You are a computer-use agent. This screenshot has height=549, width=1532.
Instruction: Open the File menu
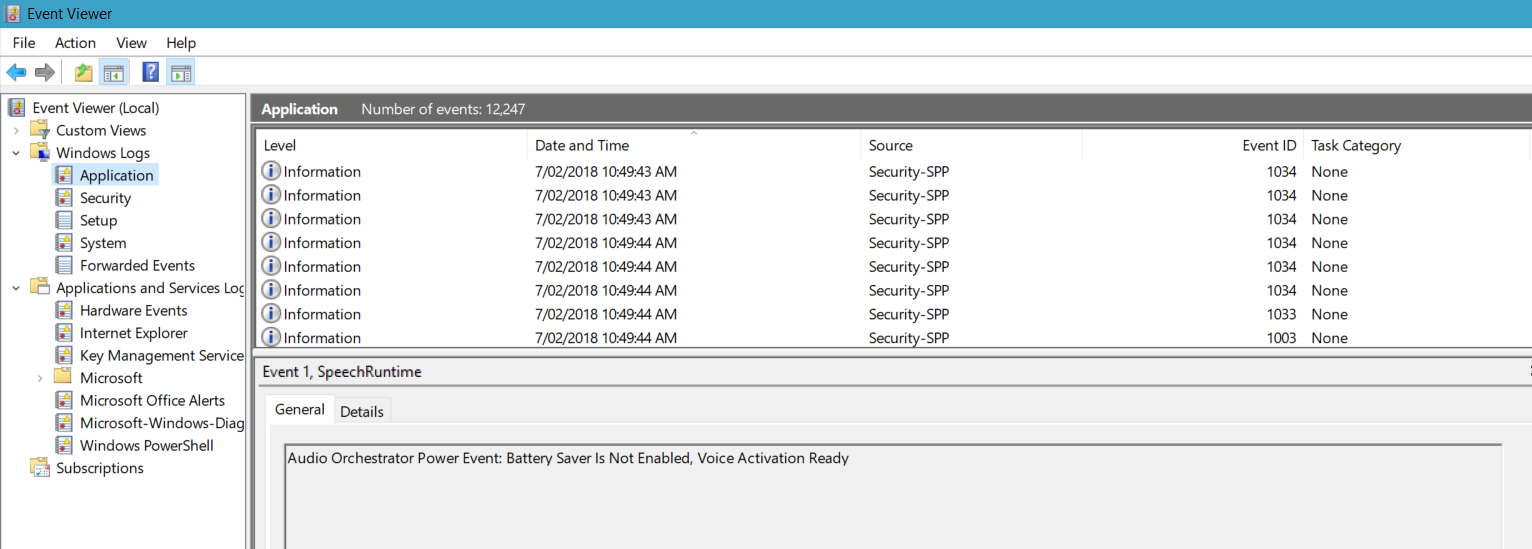(24, 43)
